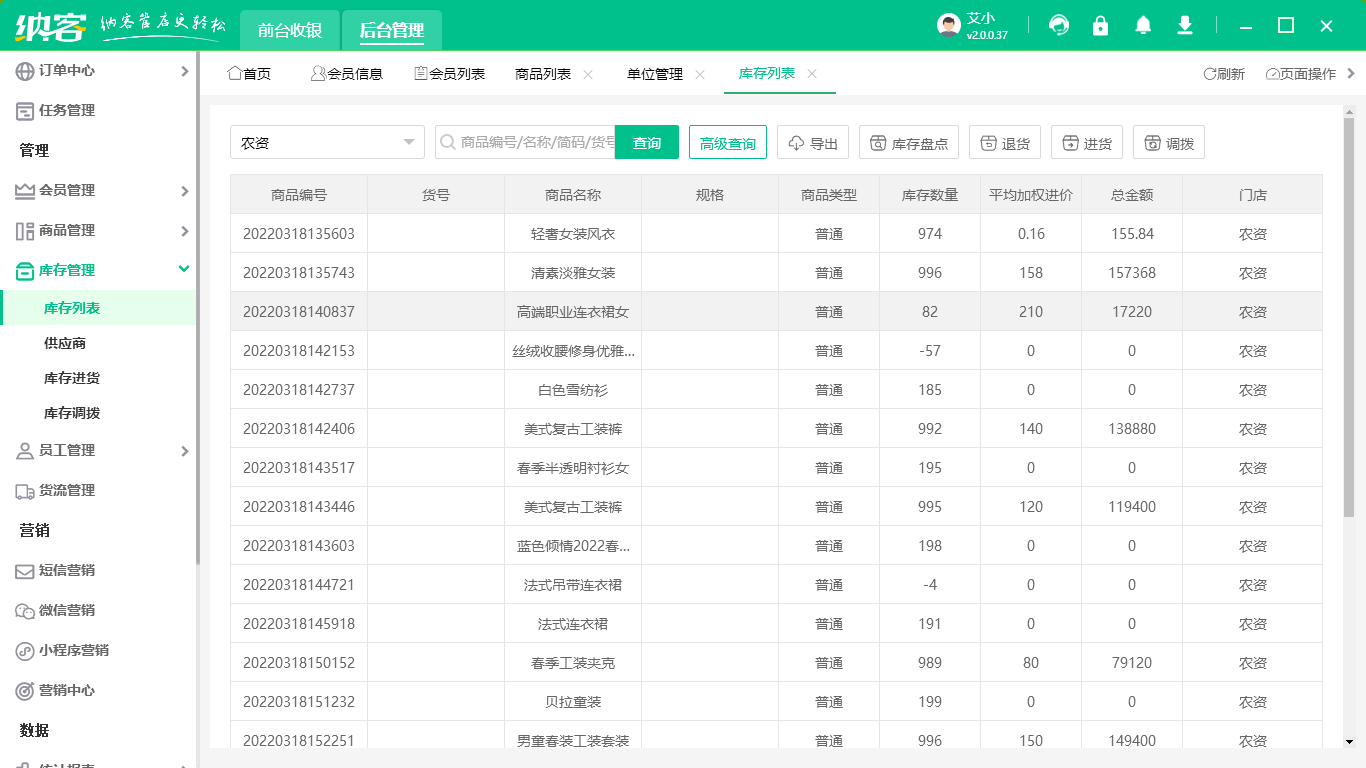Expand the 会员管理 menu chevron
1366x768 pixels.
tap(184, 191)
